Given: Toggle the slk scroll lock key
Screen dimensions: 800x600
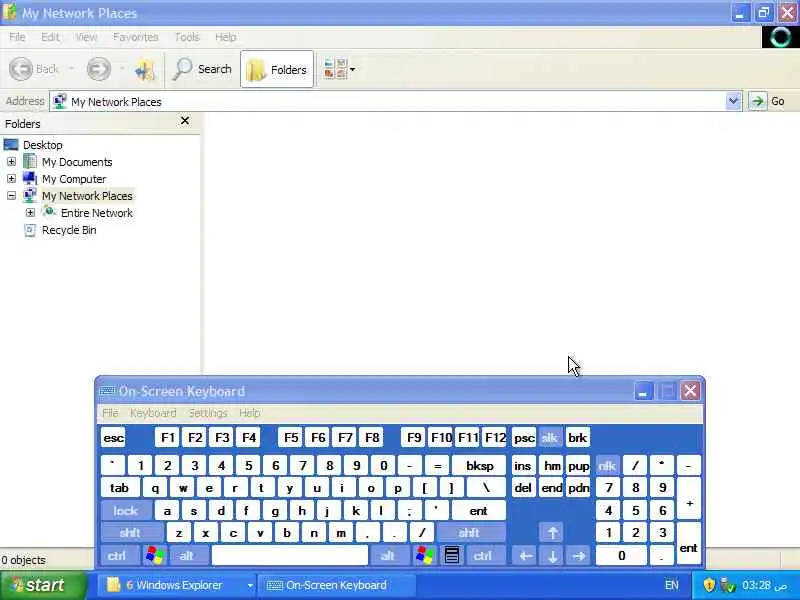Looking at the screenshot, I should tap(549, 438).
